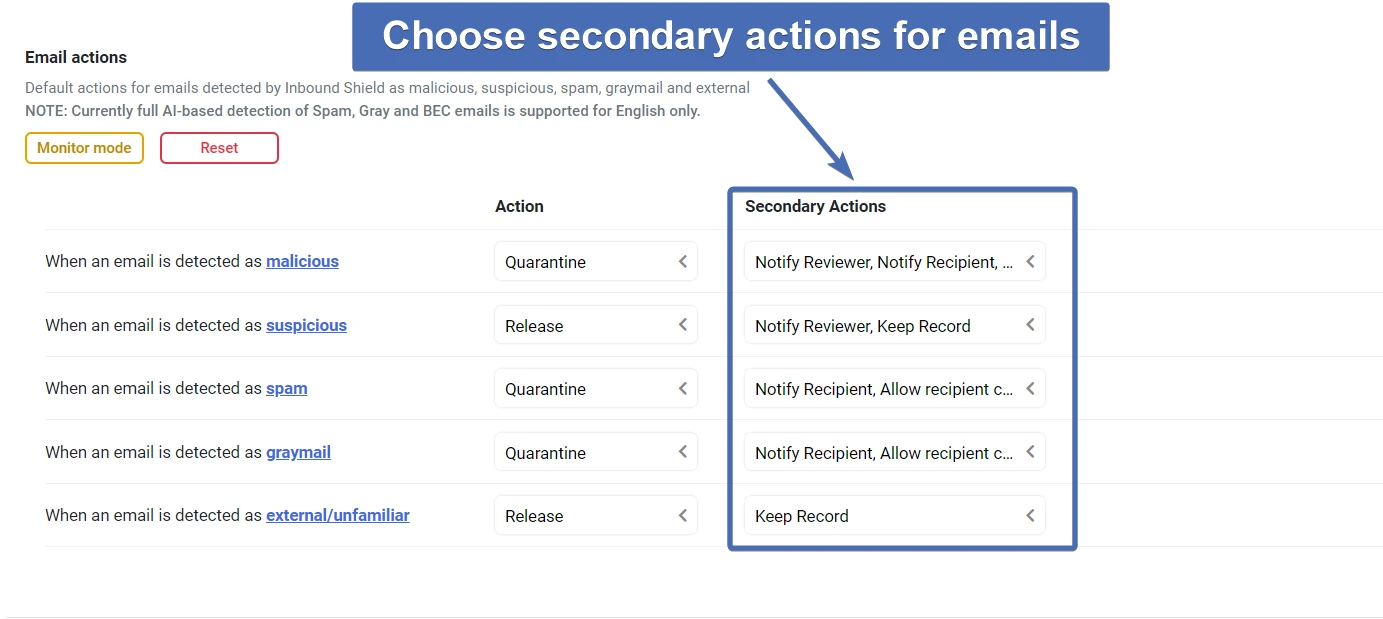This screenshot has width=1383, height=619.
Task: Open the malicious email Action dropdown
Action: click(595, 262)
